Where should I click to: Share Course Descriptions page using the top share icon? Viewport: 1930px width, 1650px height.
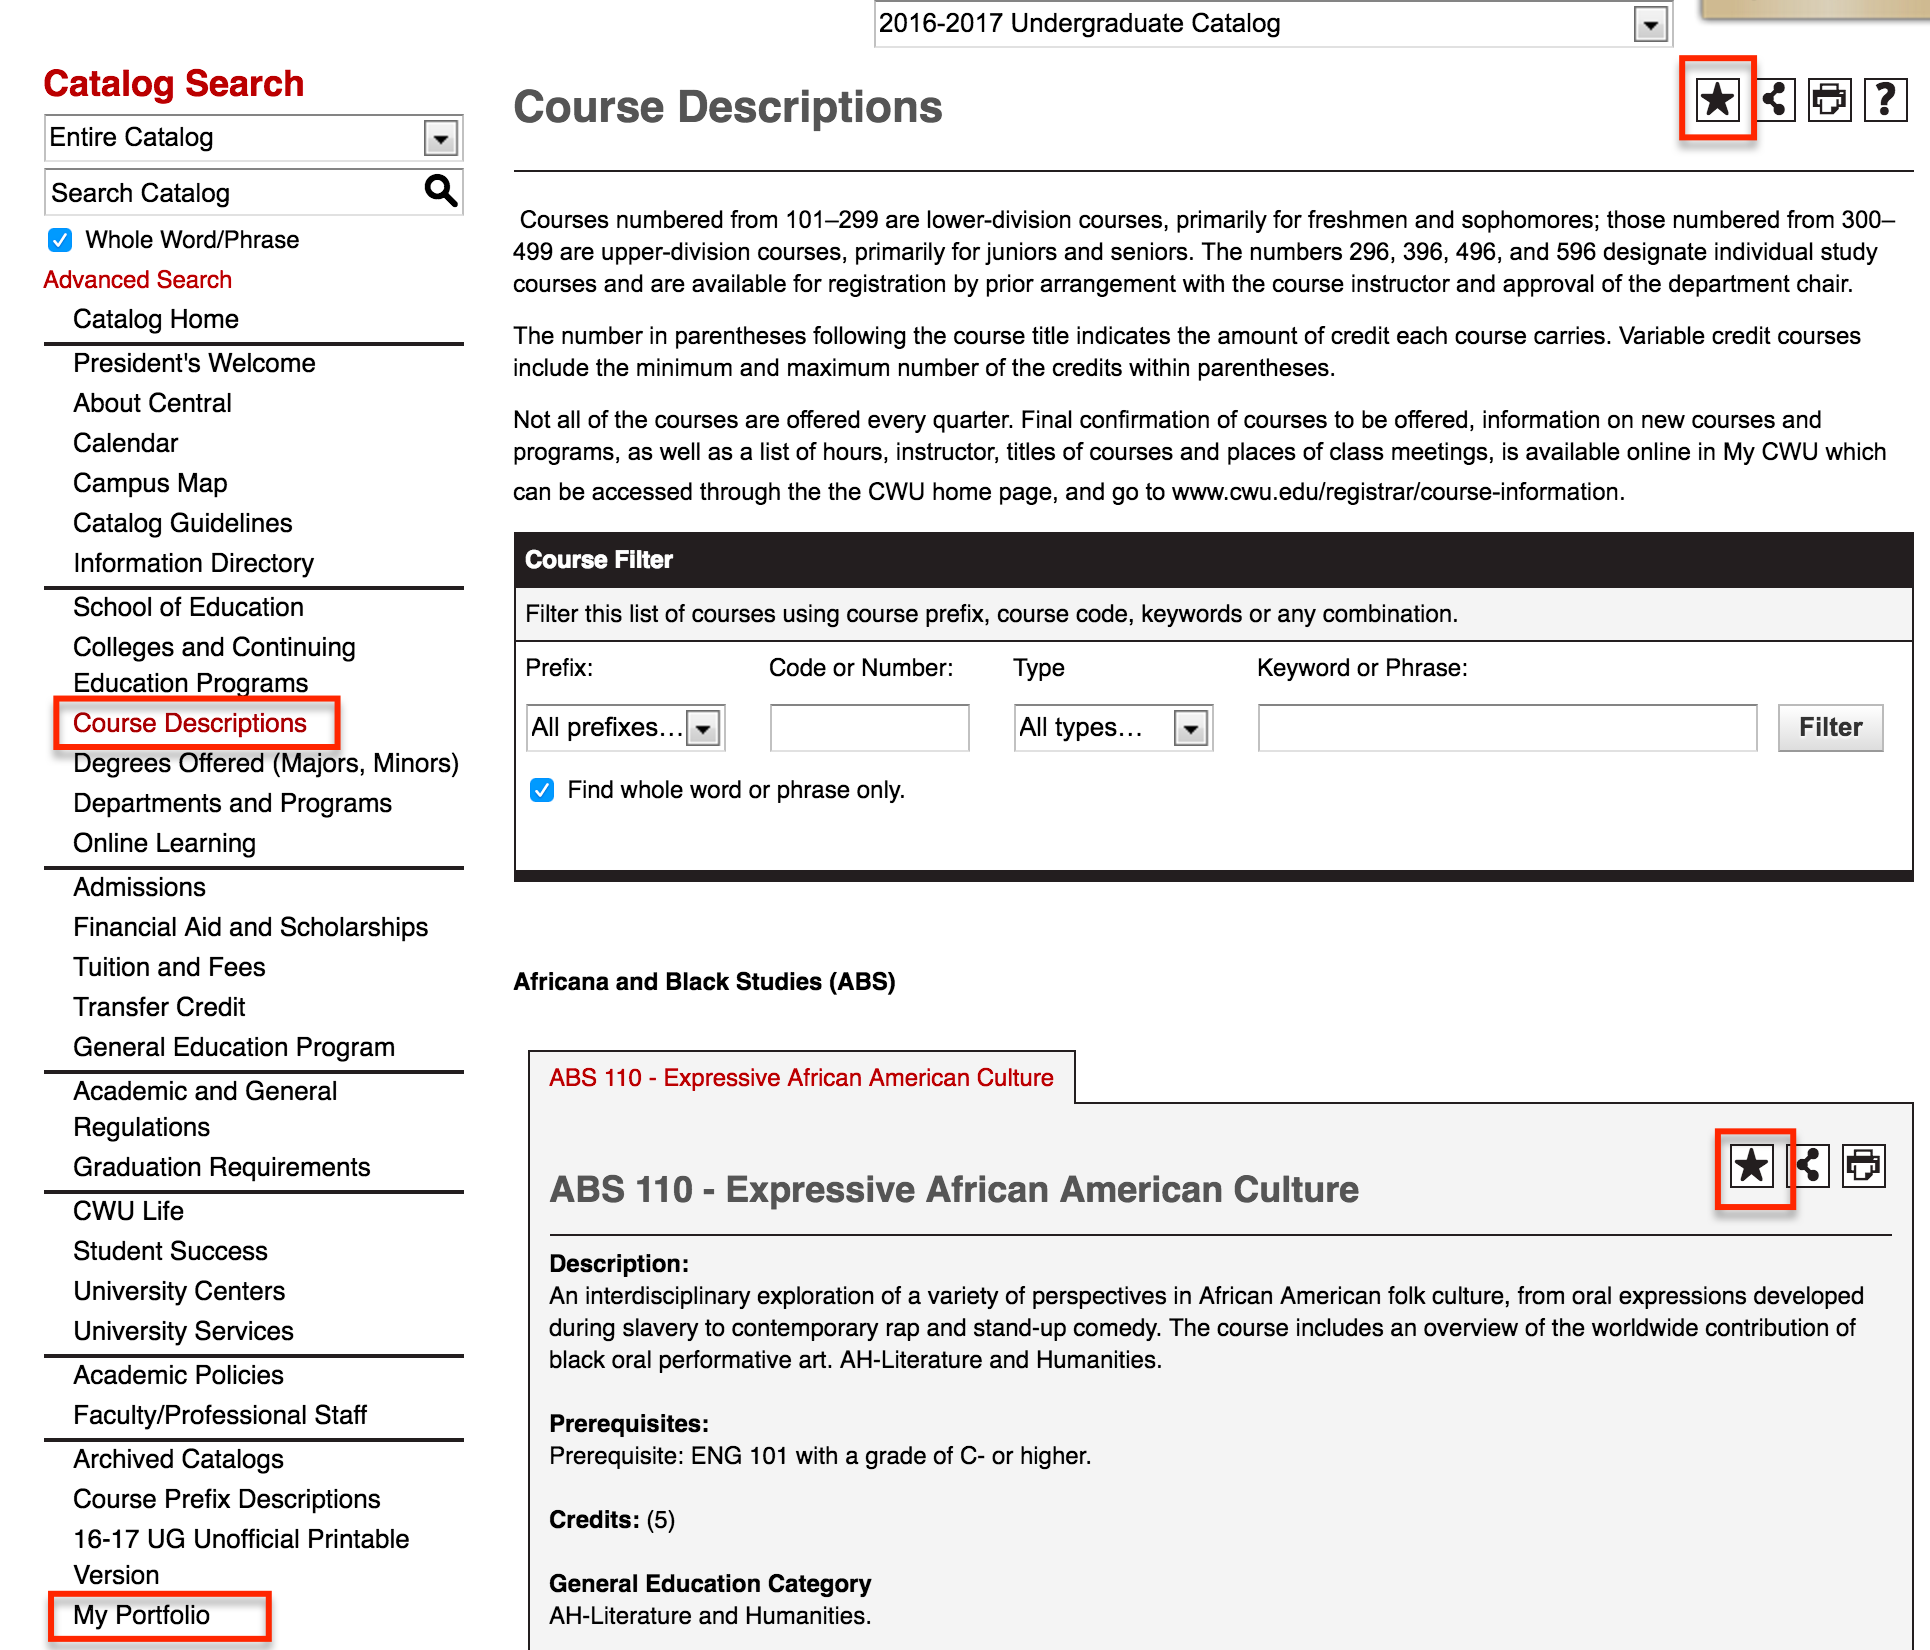click(x=1776, y=99)
